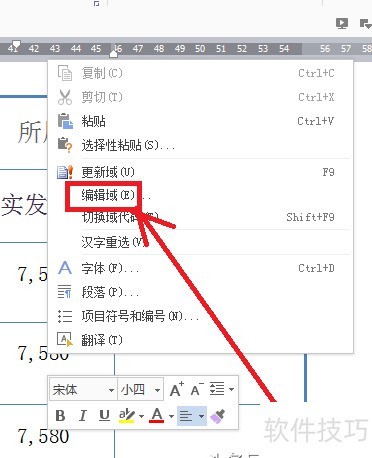Viewport: 372px width, 458px height.
Task: Expand the line spacing dropdown arrow
Action: 231,389
